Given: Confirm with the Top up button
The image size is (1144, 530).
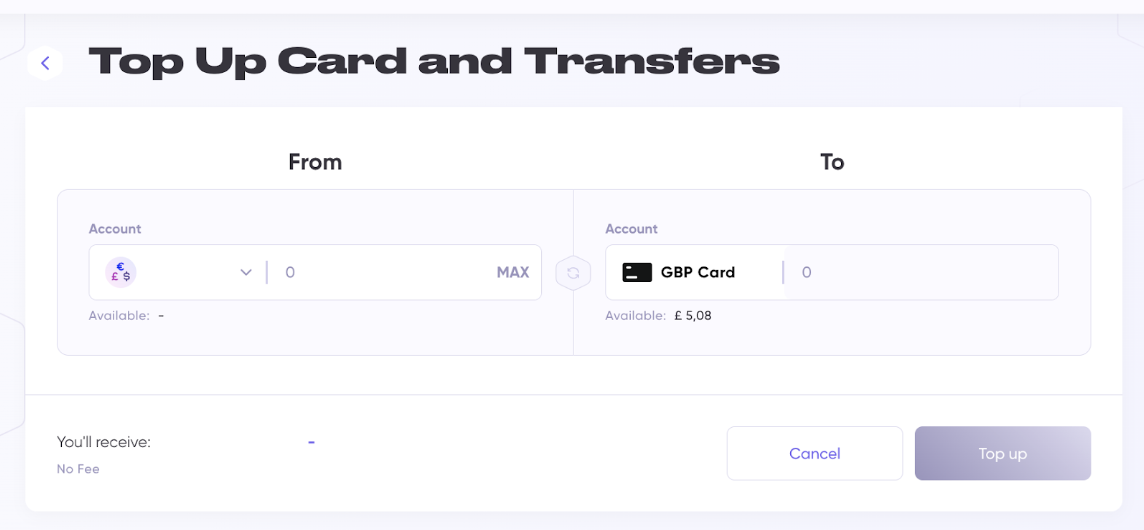Looking at the screenshot, I should pyautogui.click(x=1002, y=453).
